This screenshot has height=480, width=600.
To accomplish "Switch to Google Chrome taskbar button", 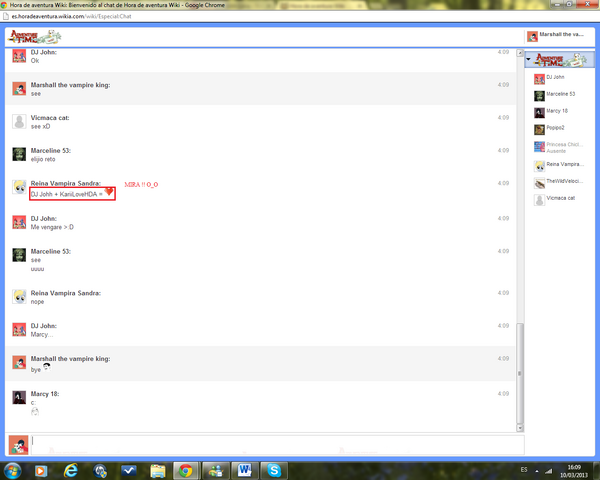I will (x=186, y=471).
